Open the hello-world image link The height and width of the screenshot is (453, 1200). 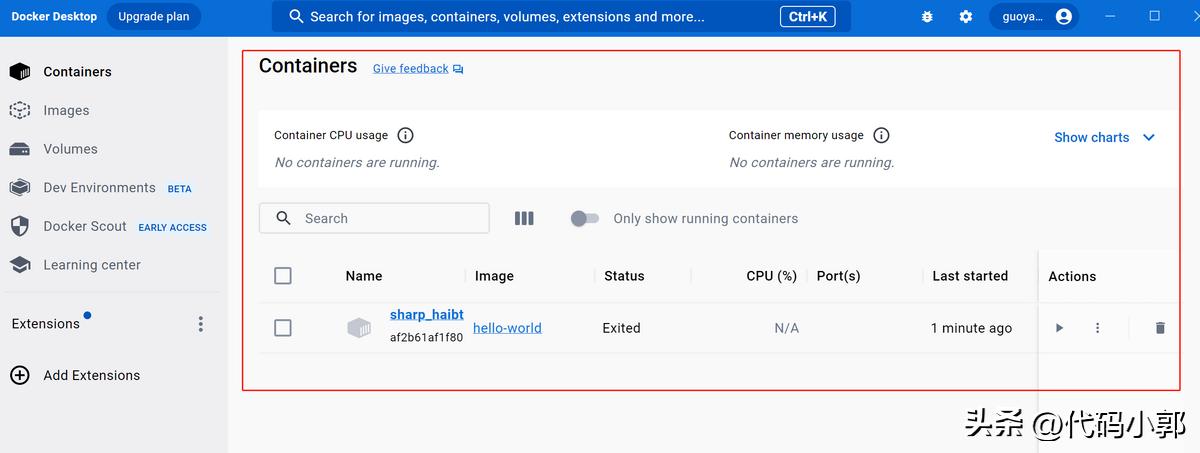click(x=507, y=328)
